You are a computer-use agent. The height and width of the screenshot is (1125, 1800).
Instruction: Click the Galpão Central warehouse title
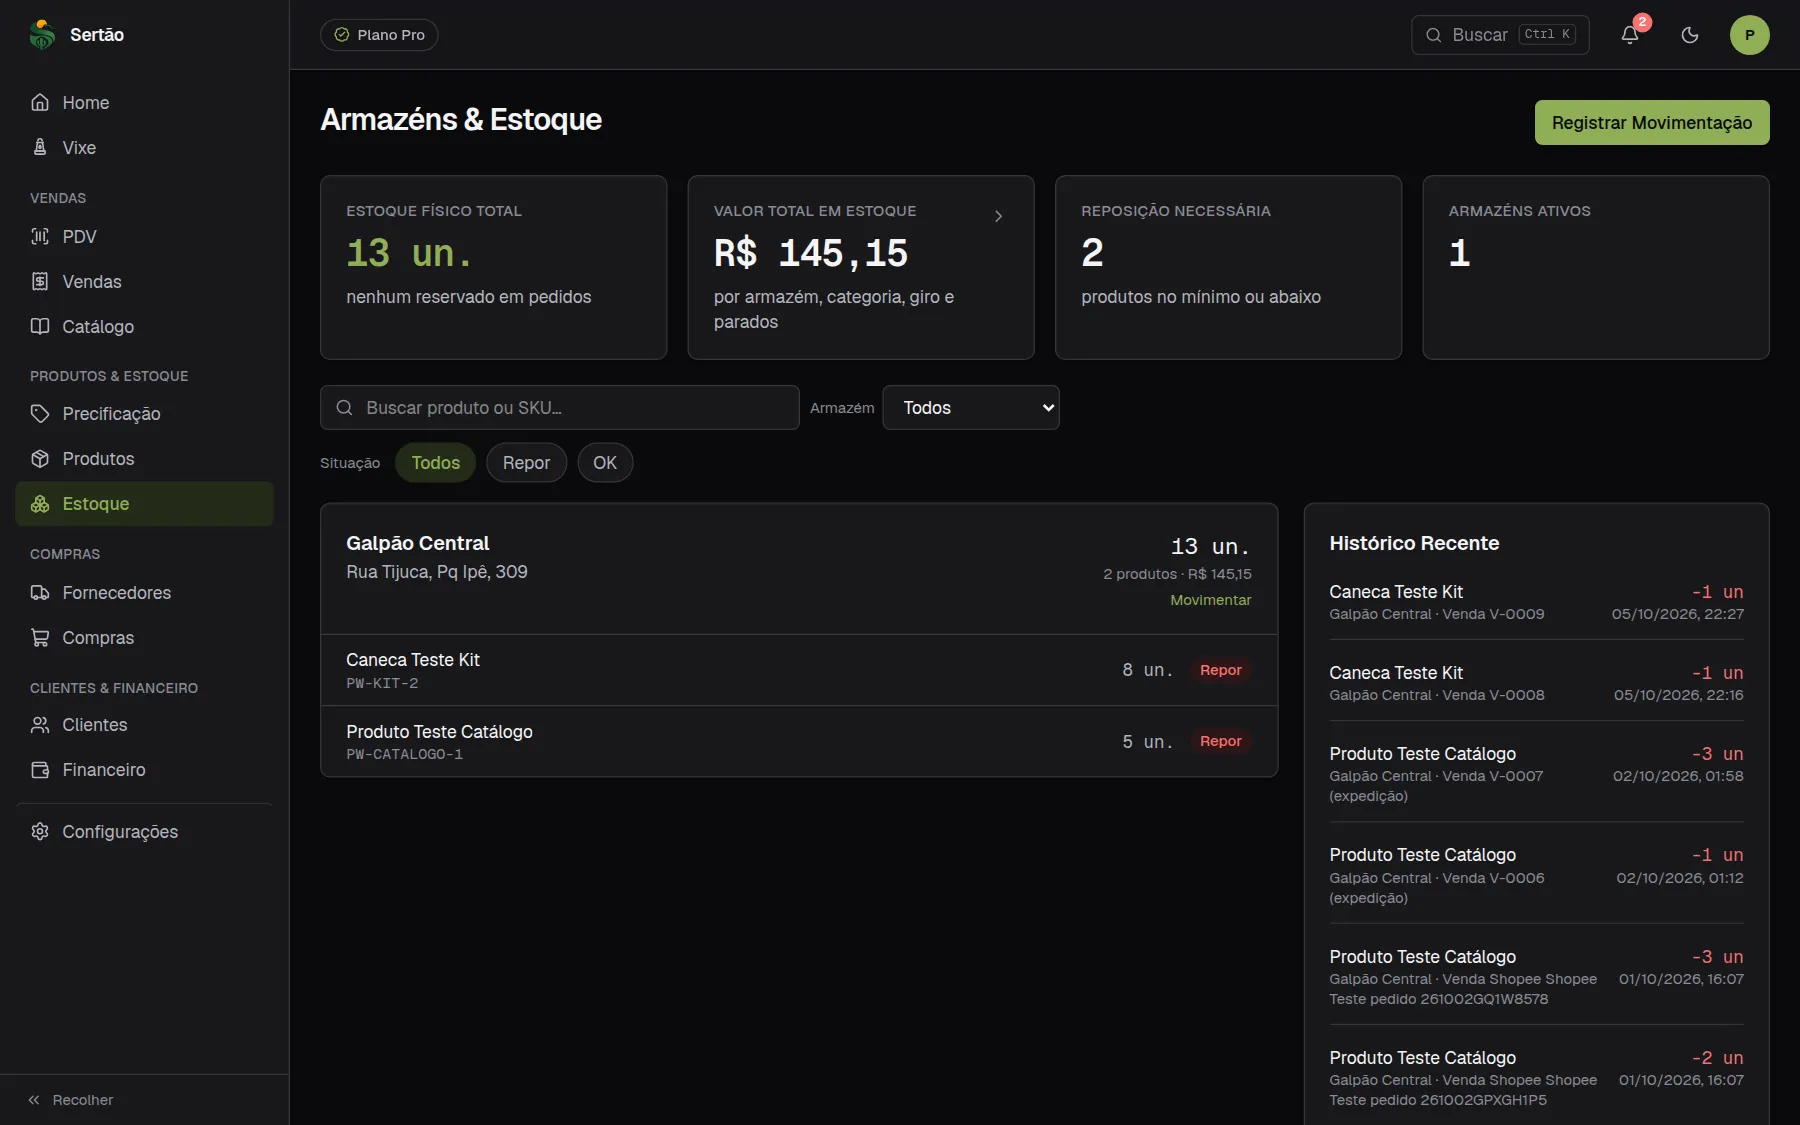[417, 543]
